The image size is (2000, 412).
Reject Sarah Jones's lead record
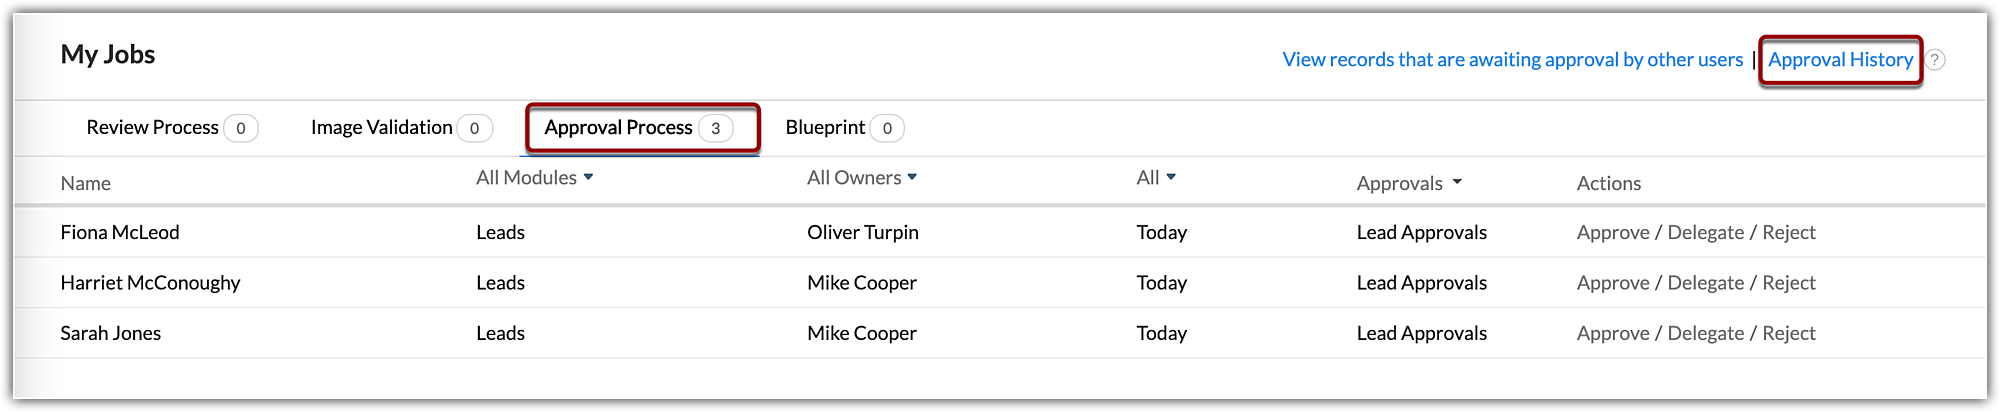(x=1788, y=333)
